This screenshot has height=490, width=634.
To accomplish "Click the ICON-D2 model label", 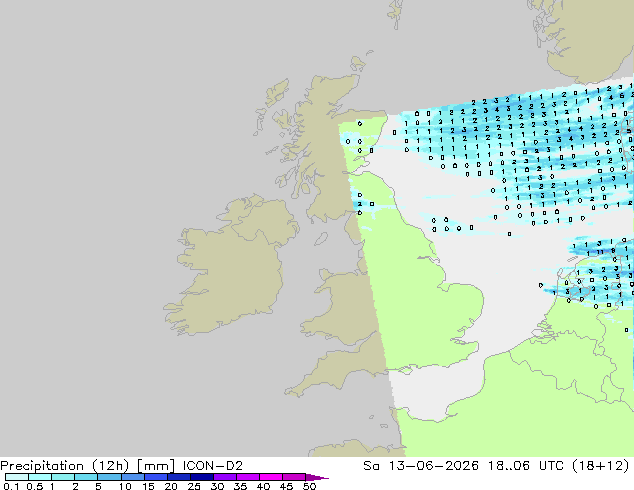I will pyautogui.click(x=212, y=466).
